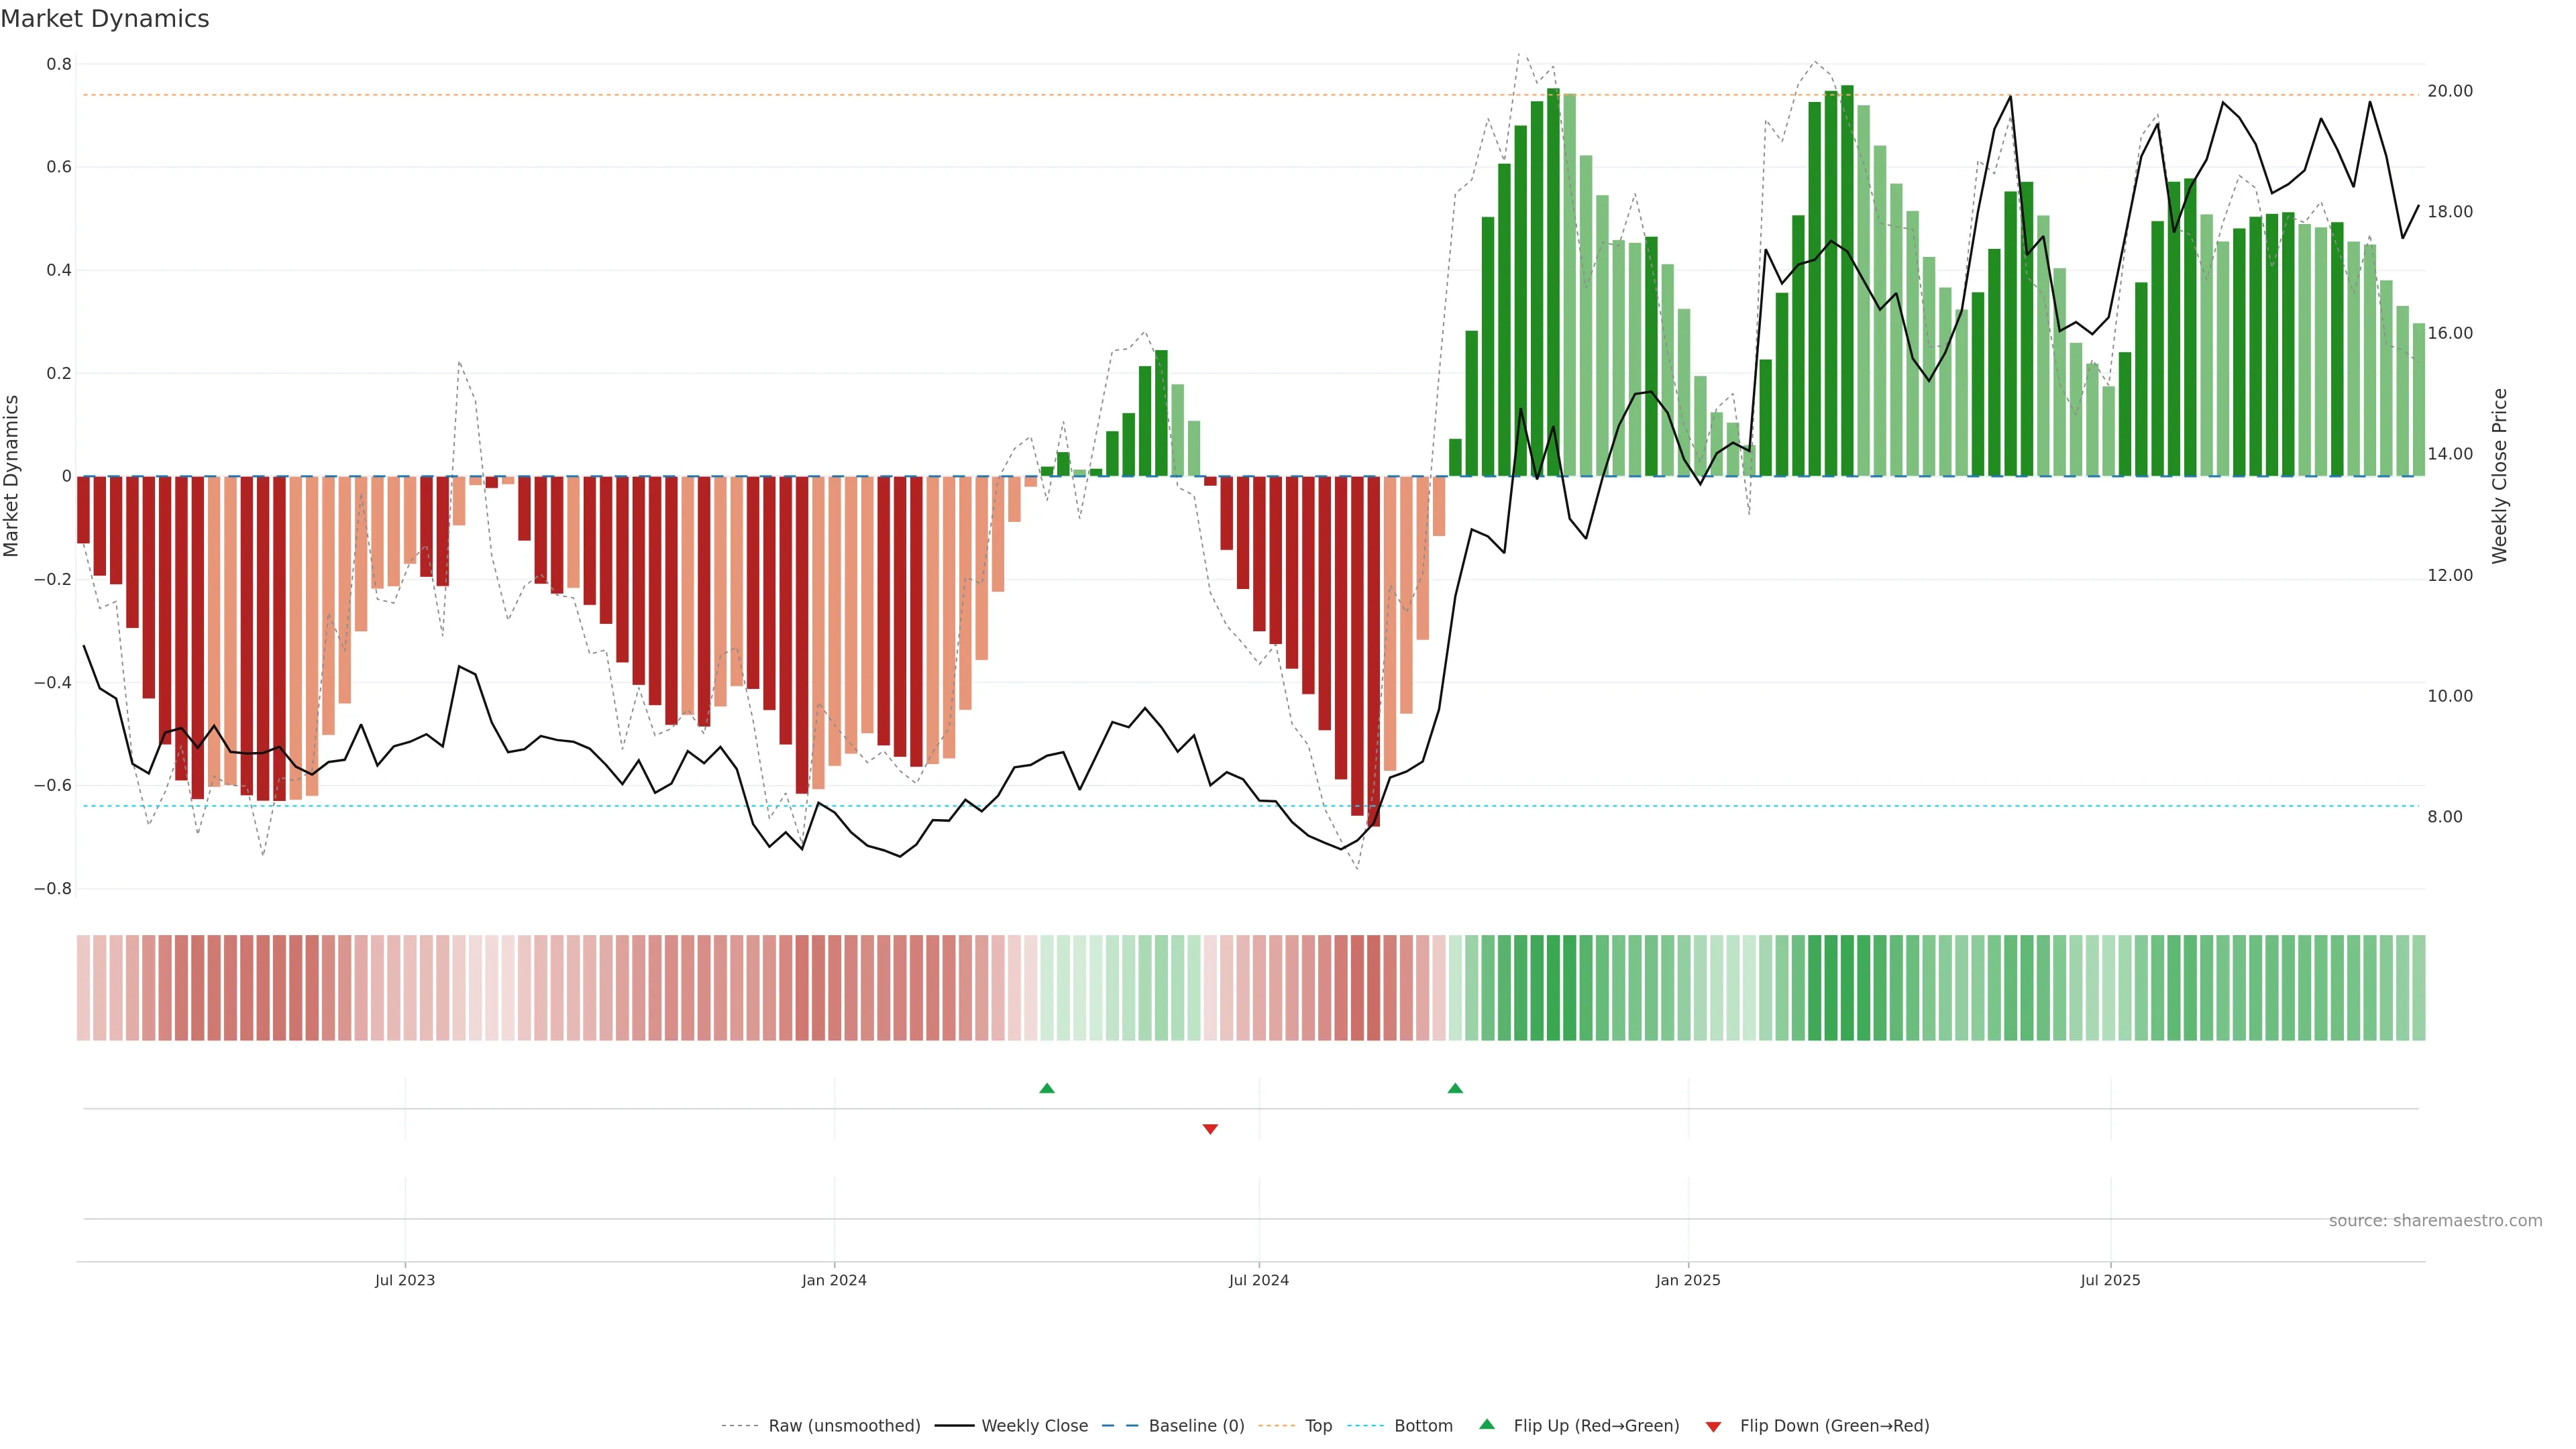Click the source: sharemaestro.com text
This screenshot has height=1449, width=2576.
point(2435,1221)
